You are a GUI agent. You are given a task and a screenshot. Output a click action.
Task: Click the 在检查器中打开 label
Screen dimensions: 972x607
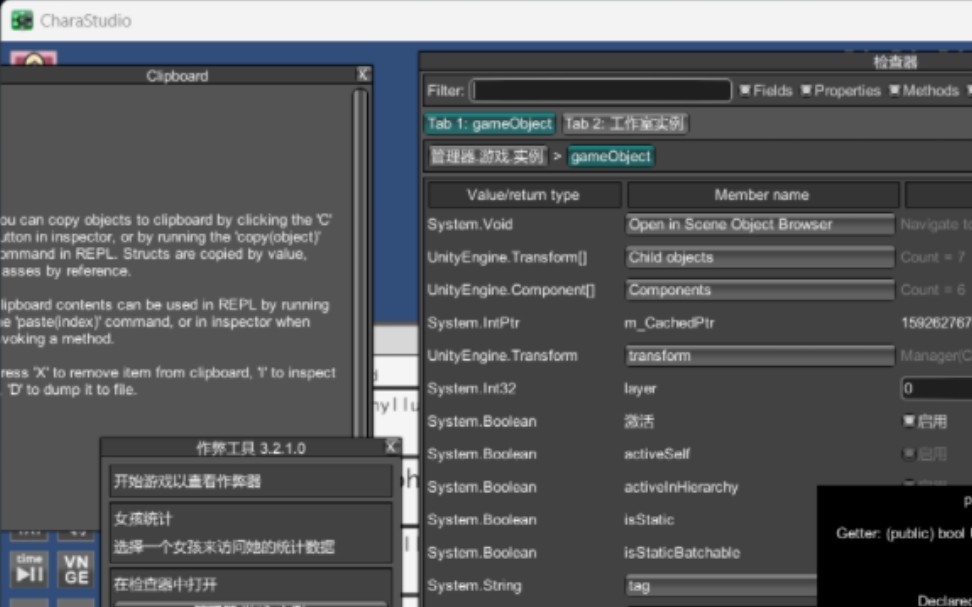pos(166,584)
